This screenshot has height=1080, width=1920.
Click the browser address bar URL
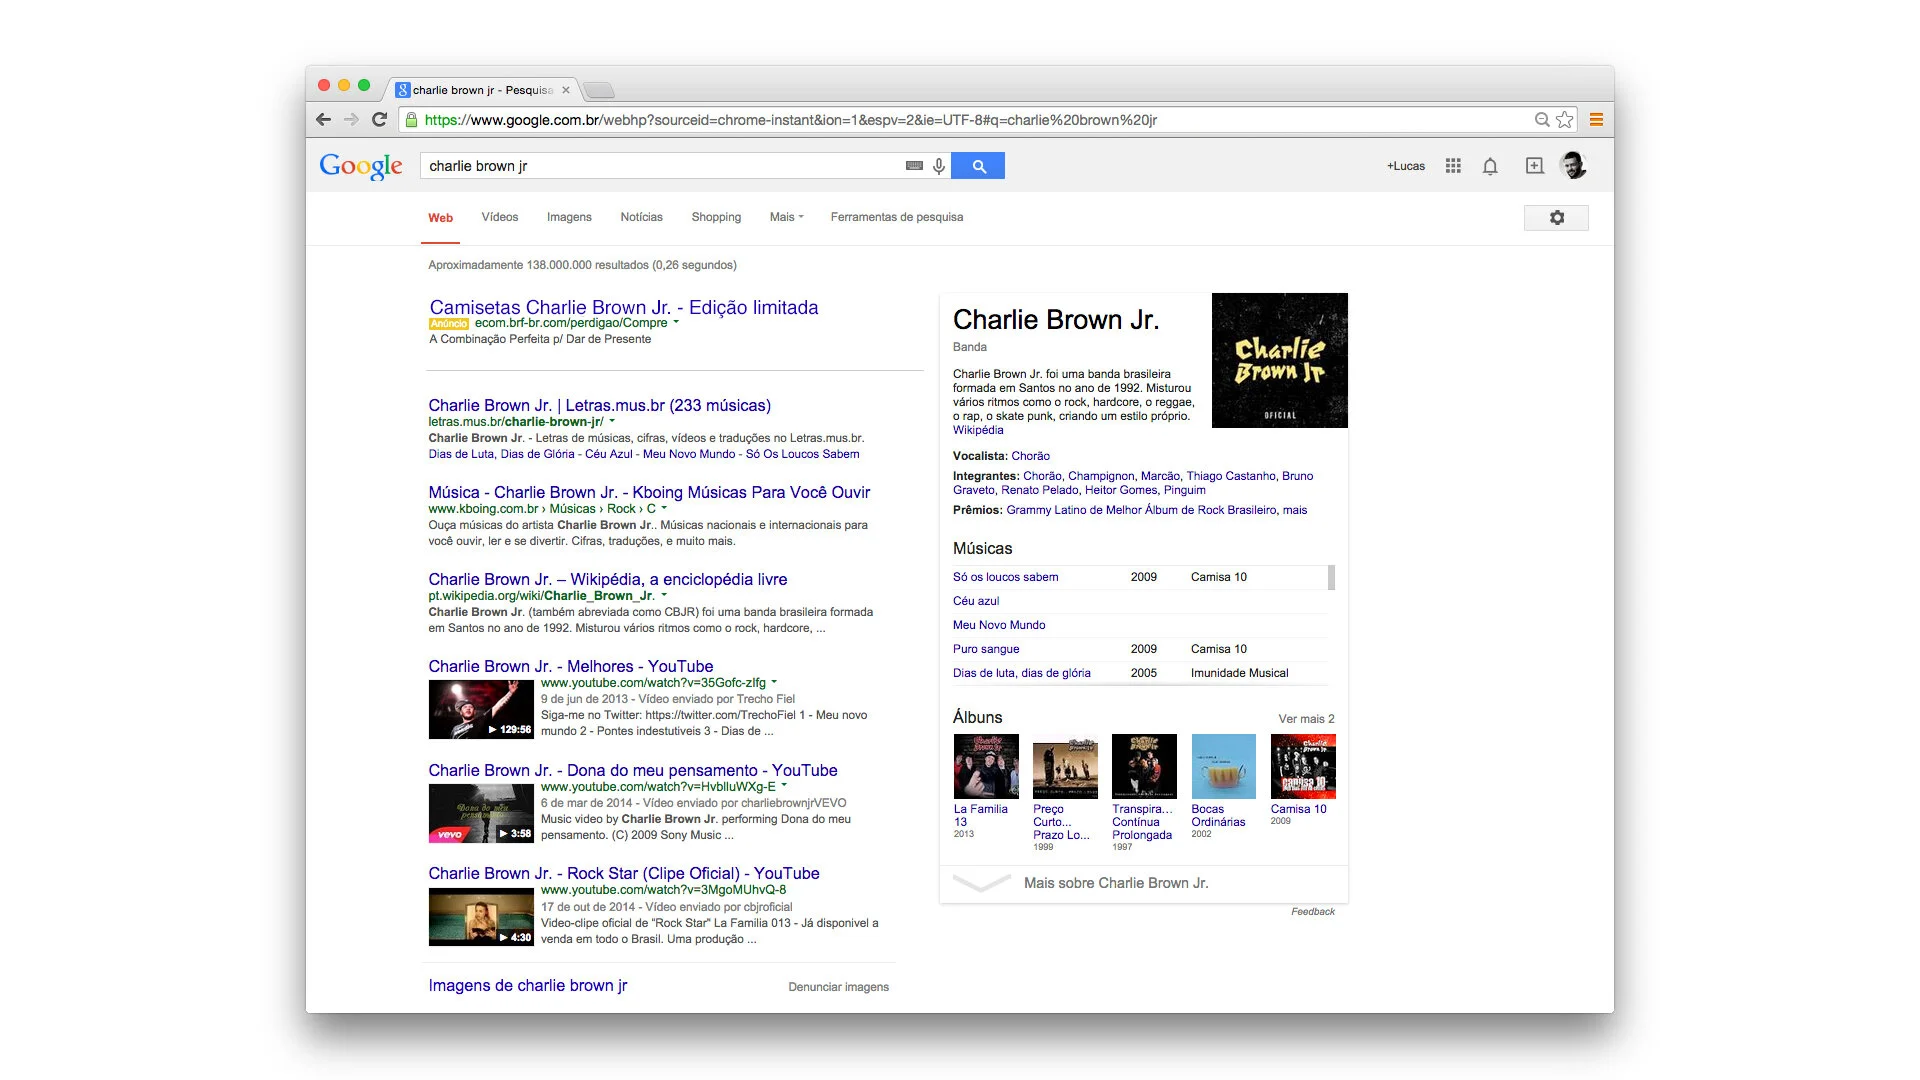(x=791, y=120)
